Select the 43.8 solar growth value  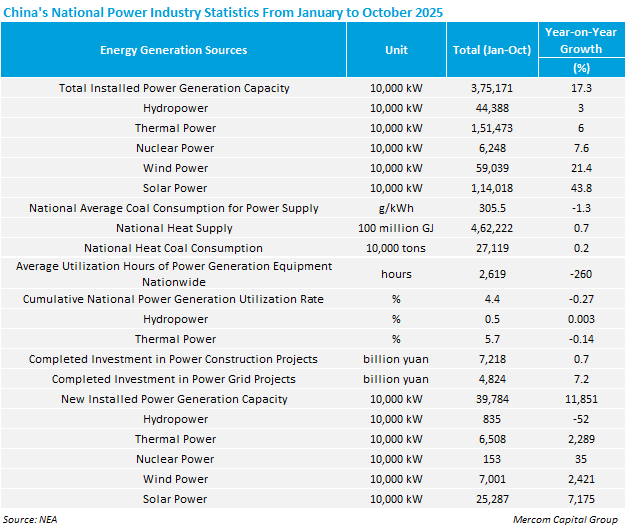click(580, 188)
